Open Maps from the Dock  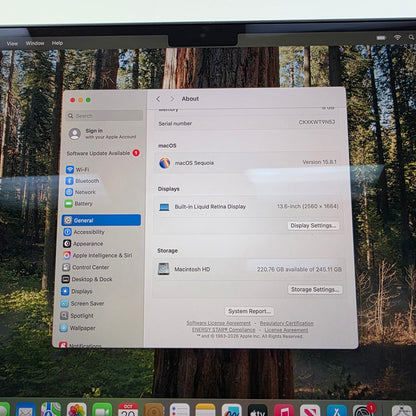[x=51, y=410]
